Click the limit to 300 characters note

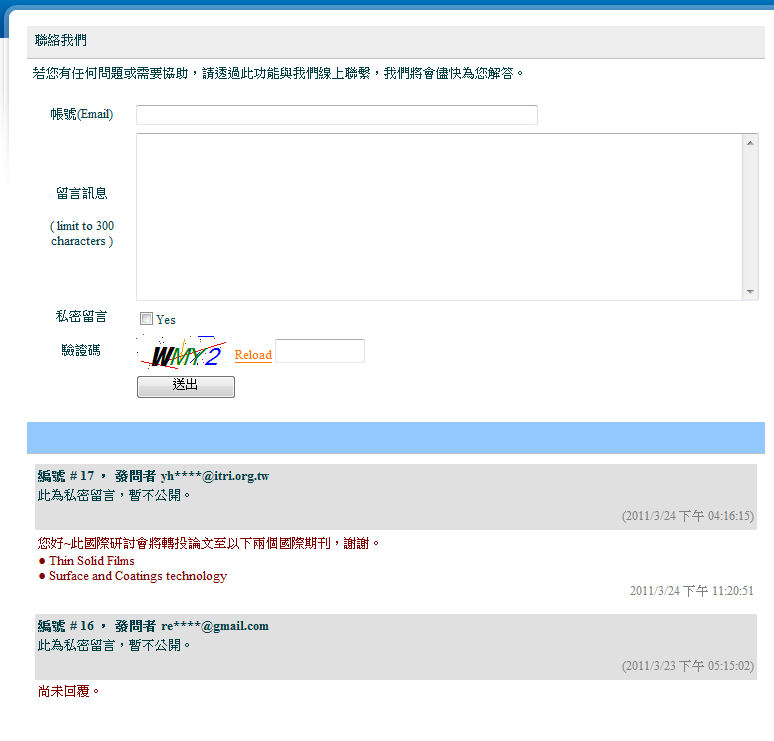click(82, 234)
